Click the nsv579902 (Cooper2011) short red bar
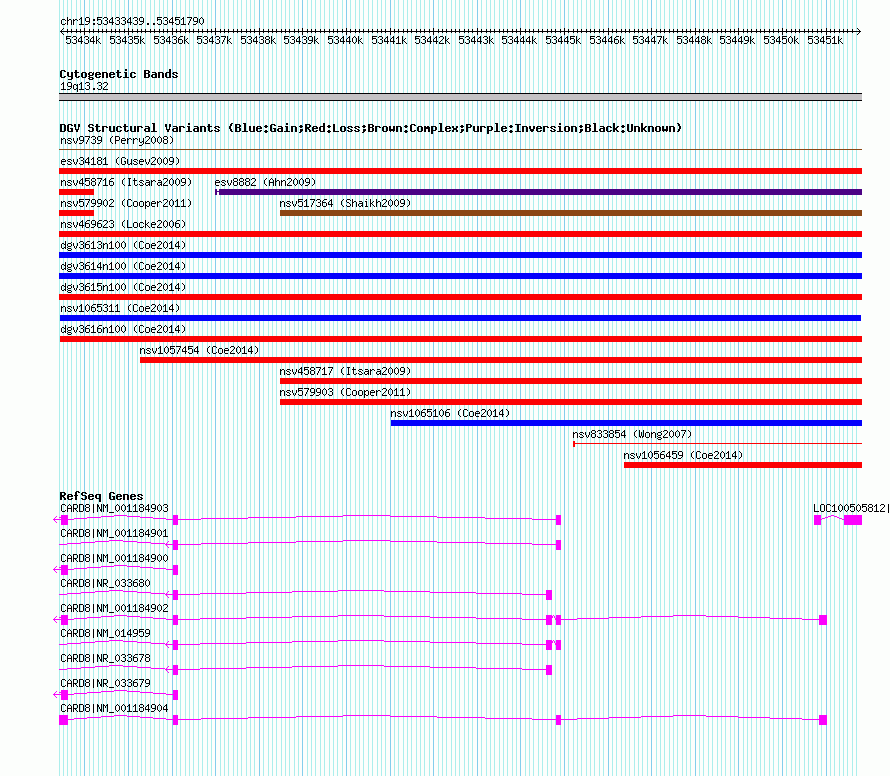 [76, 213]
